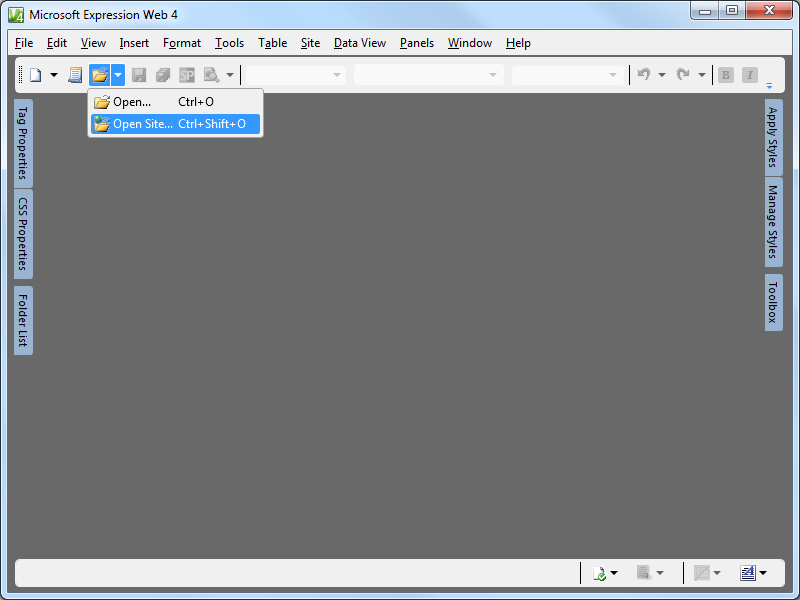Click the compatibility check status bar icon

coord(599,573)
